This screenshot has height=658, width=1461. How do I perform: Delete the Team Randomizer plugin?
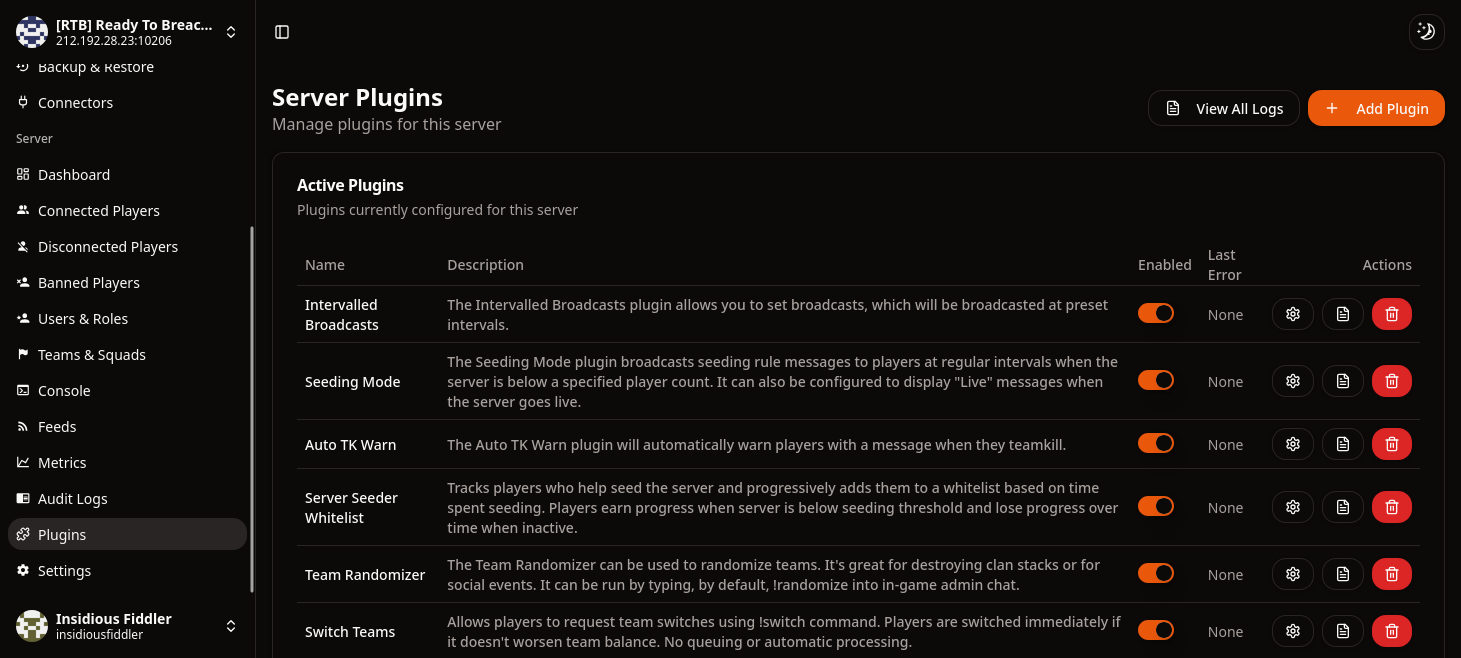coord(1391,573)
